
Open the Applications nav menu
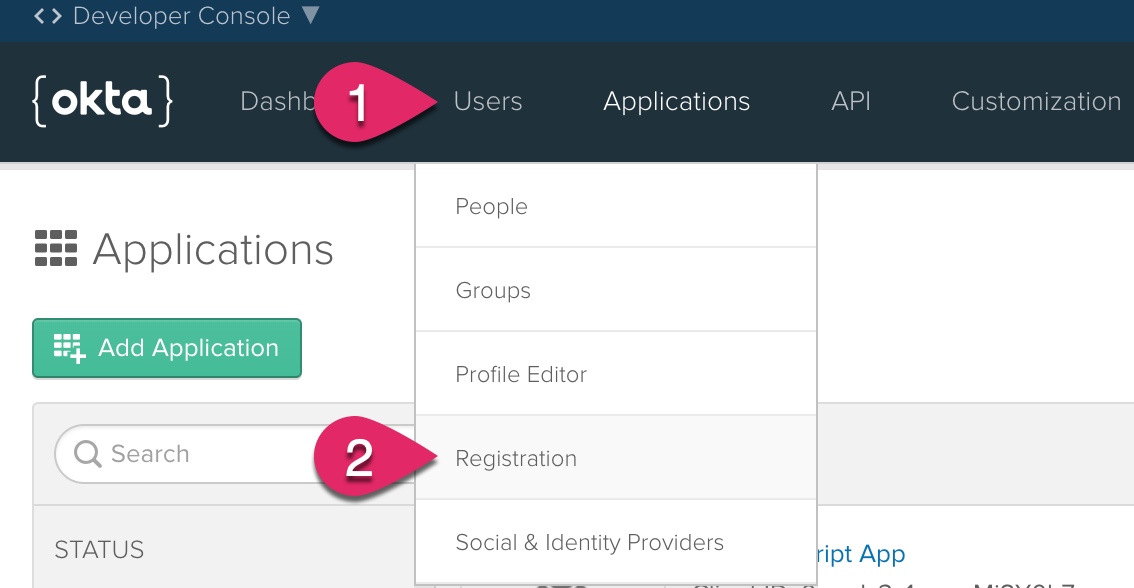[x=676, y=101]
